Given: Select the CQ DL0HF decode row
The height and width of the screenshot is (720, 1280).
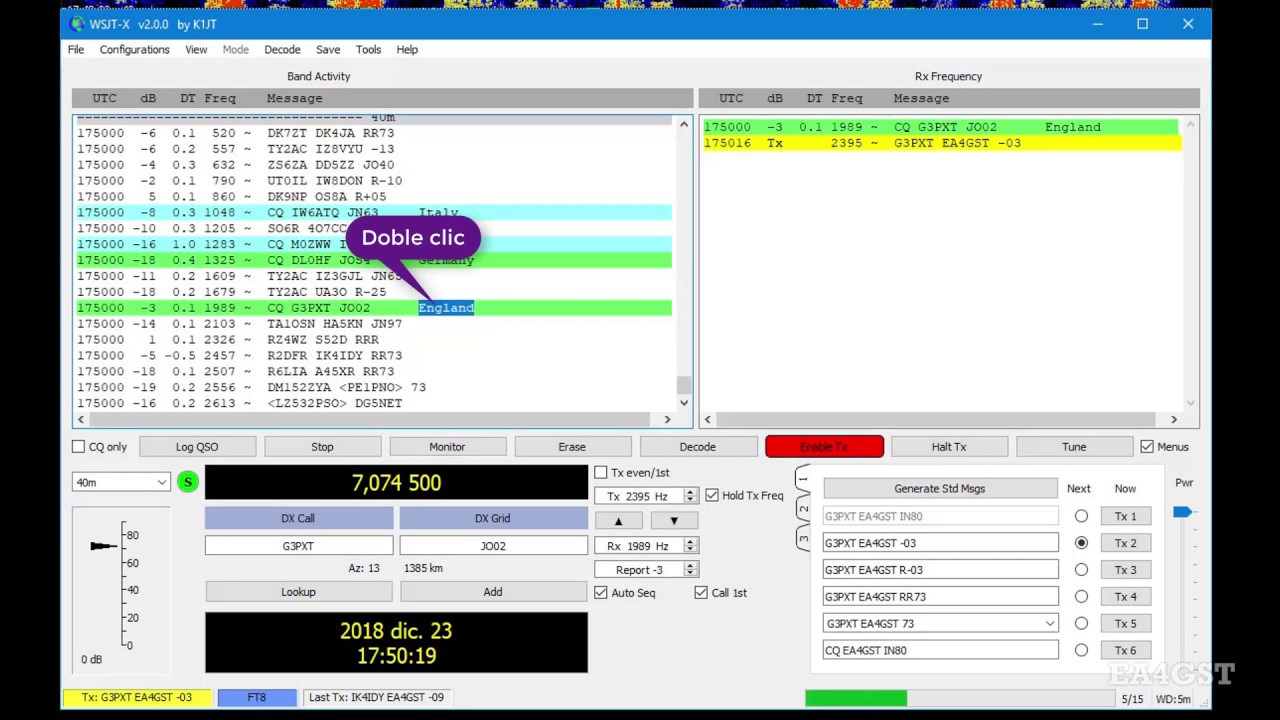Looking at the screenshot, I should pyautogui.click(x=374, y=260).
